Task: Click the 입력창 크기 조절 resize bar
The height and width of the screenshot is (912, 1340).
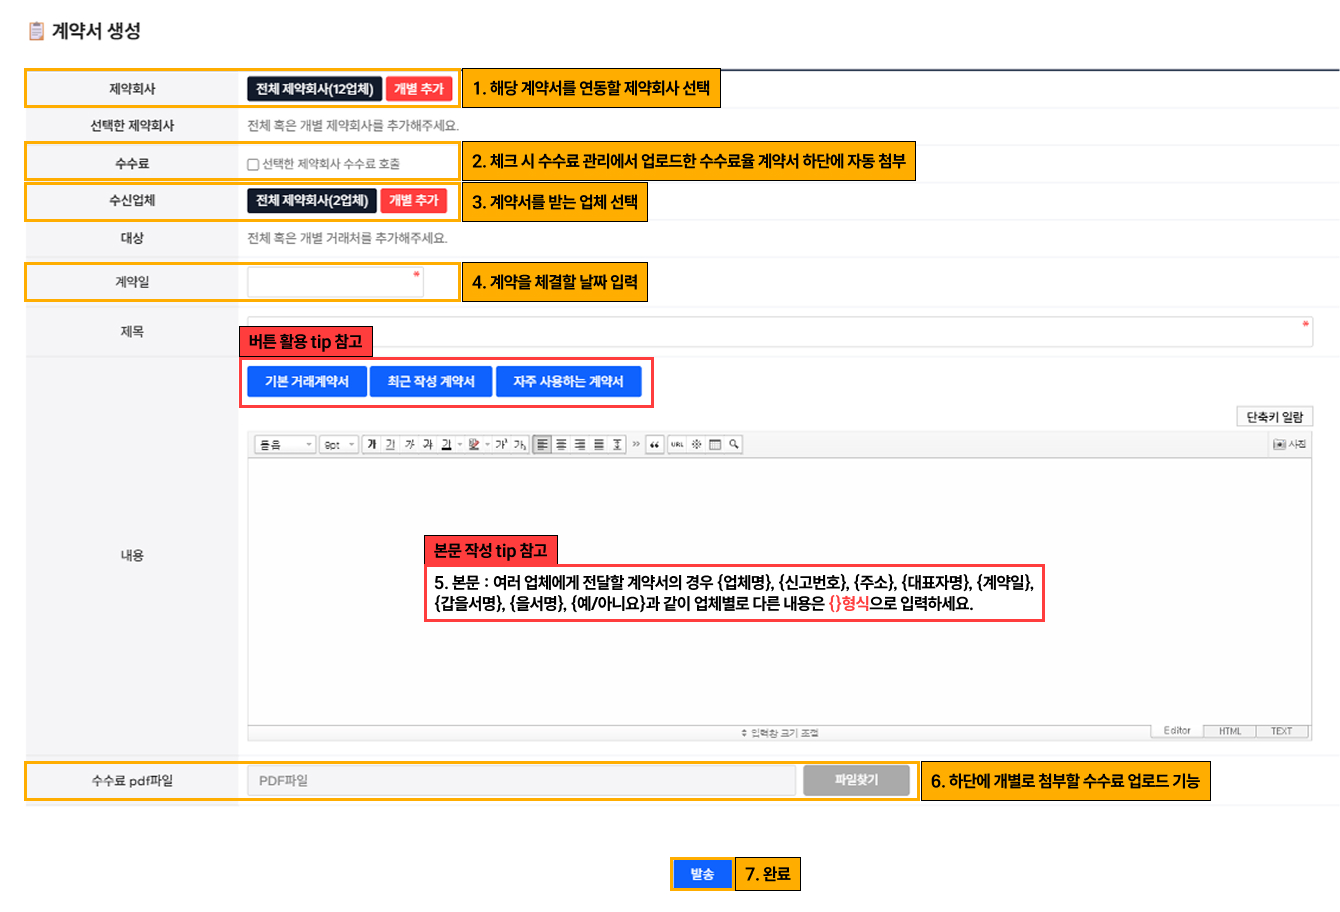Action: [780, 733]
